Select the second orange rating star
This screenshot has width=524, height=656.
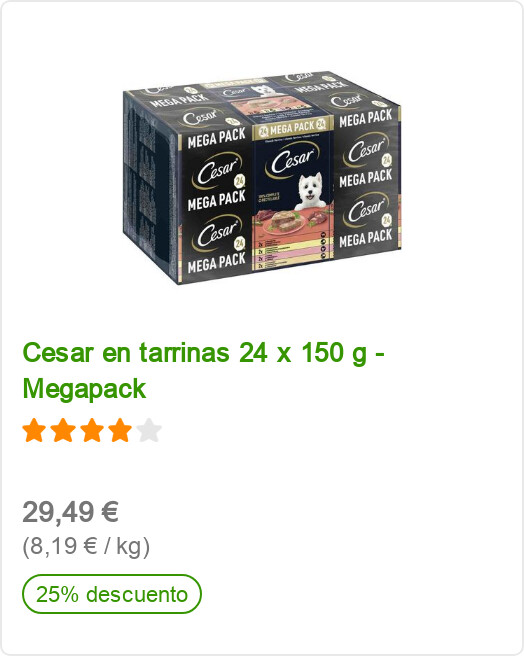coord(63,430)
